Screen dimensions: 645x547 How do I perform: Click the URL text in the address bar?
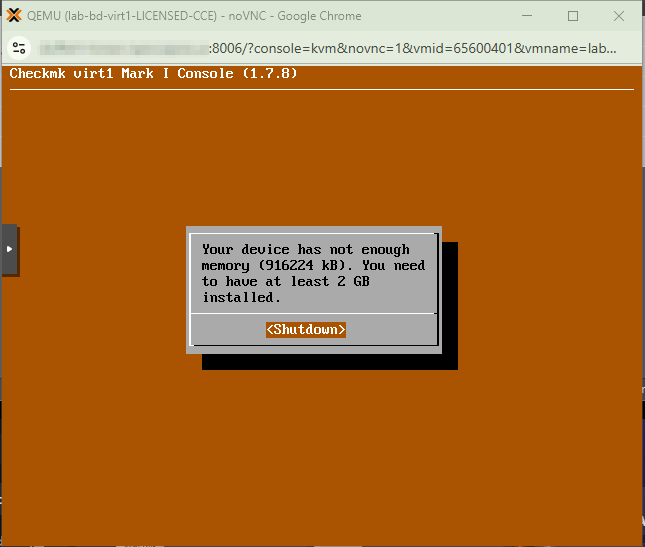(400, 47)
